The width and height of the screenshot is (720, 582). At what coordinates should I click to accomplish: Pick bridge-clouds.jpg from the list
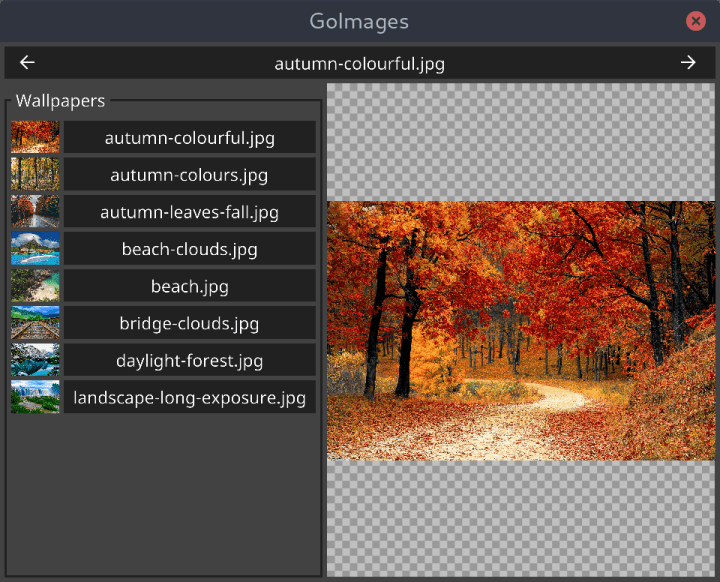tap(189, 323)
